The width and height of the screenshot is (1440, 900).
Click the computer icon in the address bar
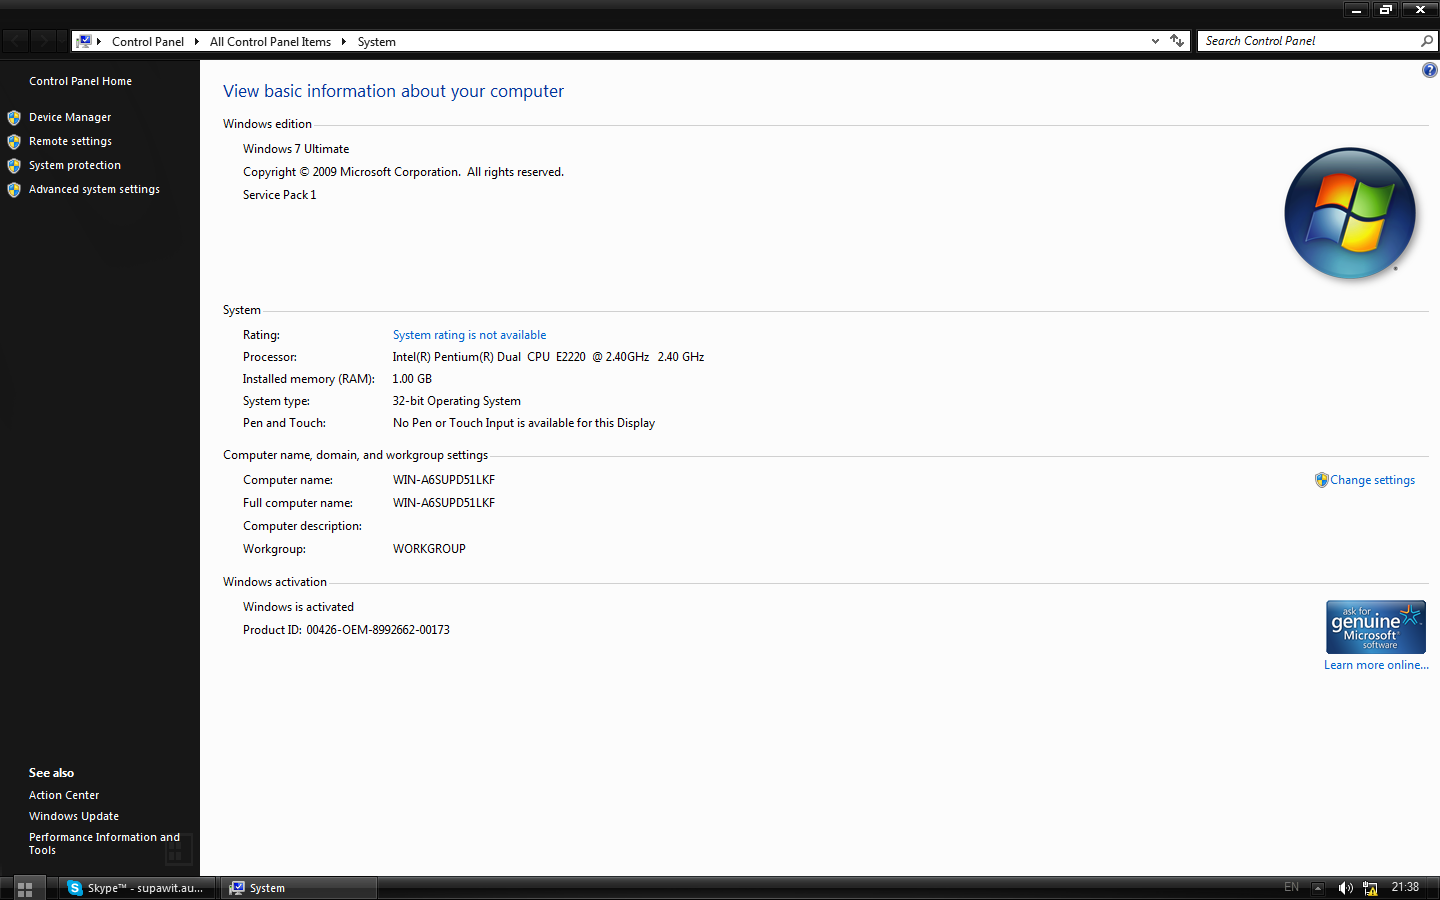pos(84,41)
